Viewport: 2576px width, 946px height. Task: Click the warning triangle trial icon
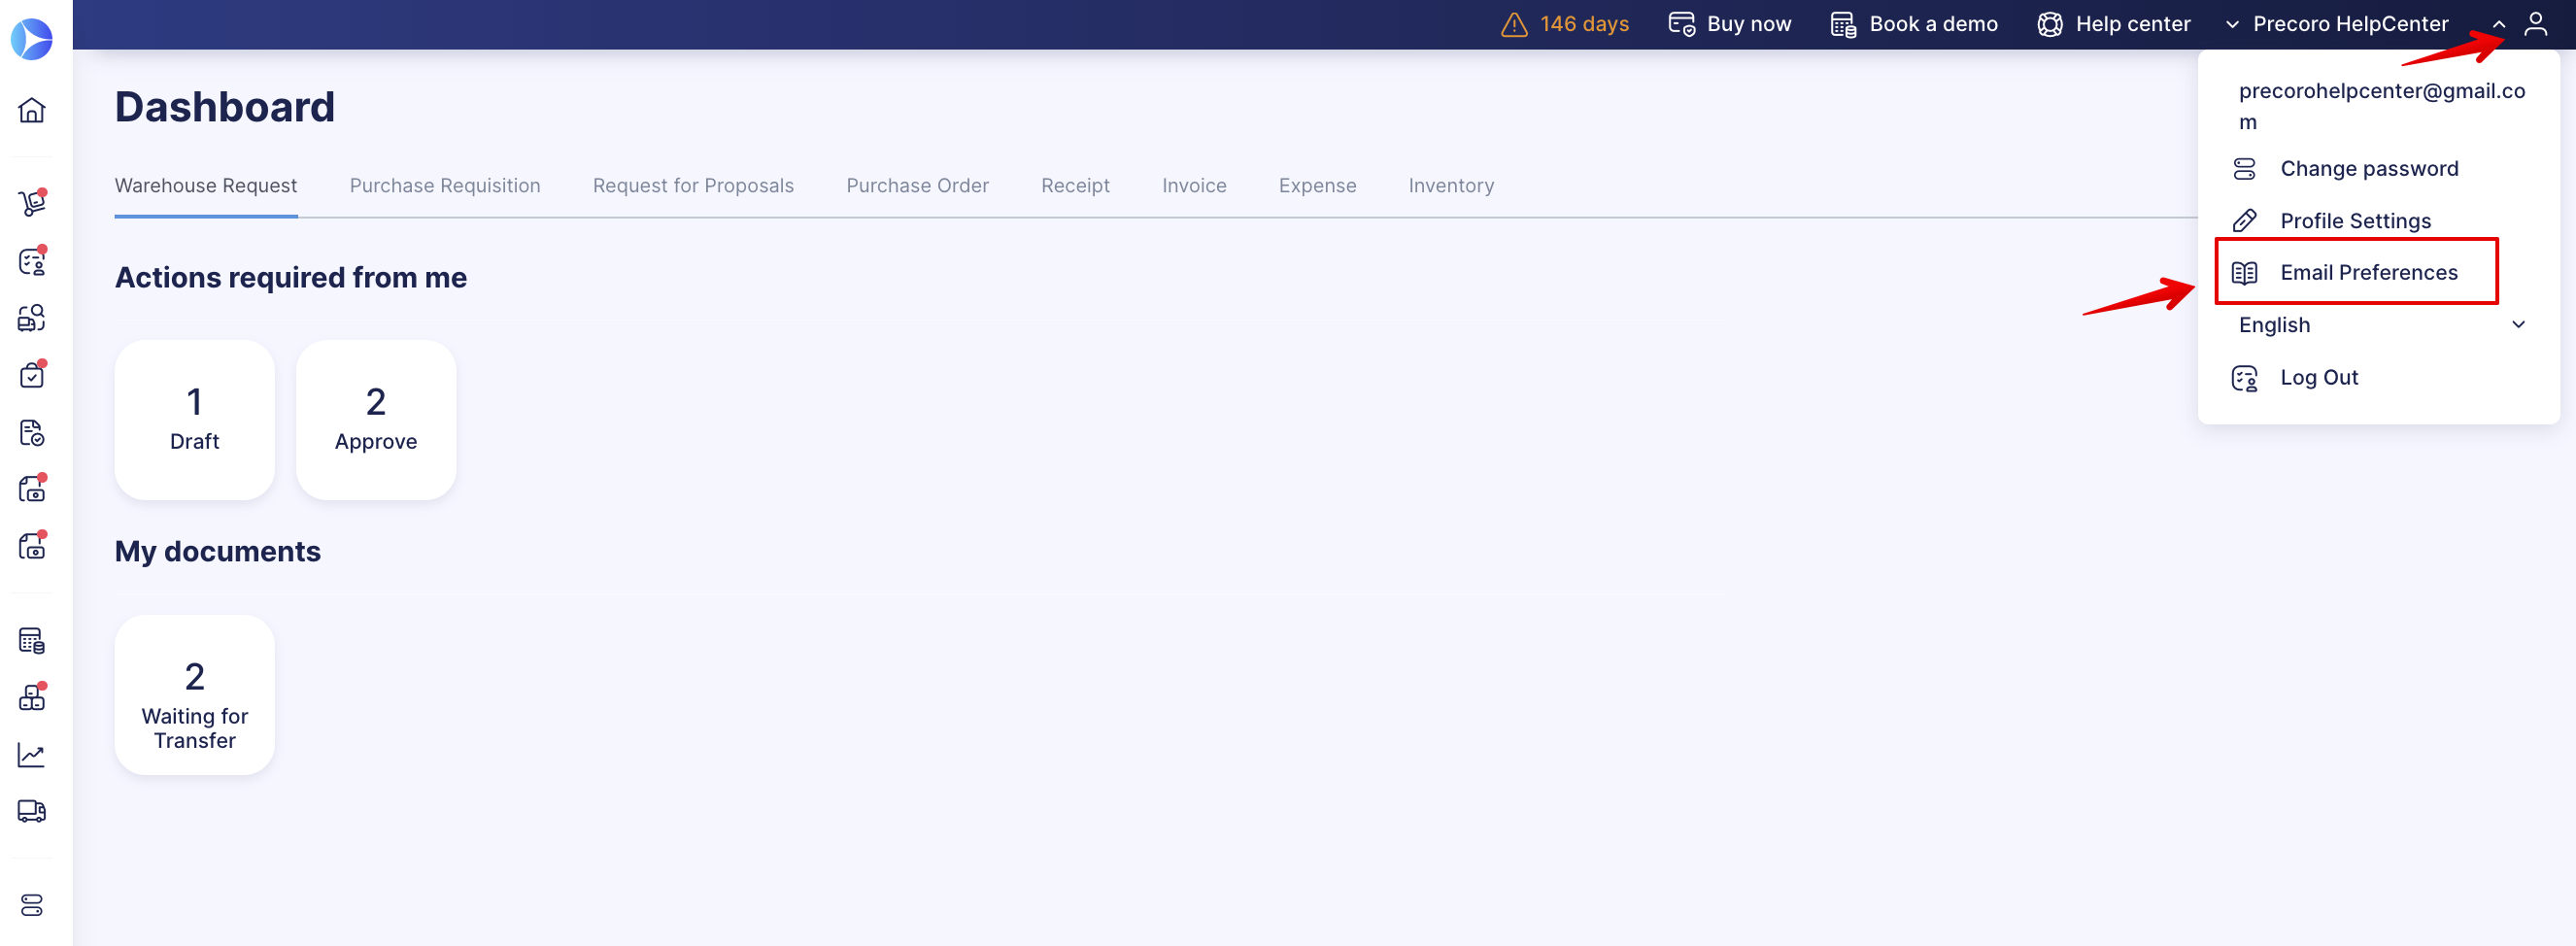pyautogui.click(x=1514, y=24)
